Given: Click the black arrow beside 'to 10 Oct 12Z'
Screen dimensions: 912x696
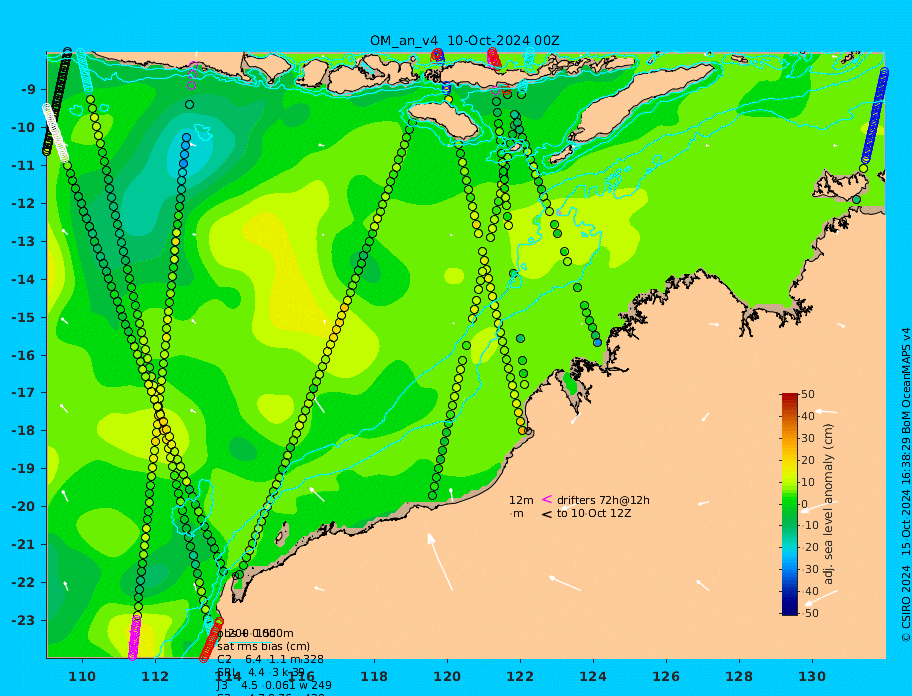Looking at the screenshot, I should pyautogui.click(x=546, y=513).
